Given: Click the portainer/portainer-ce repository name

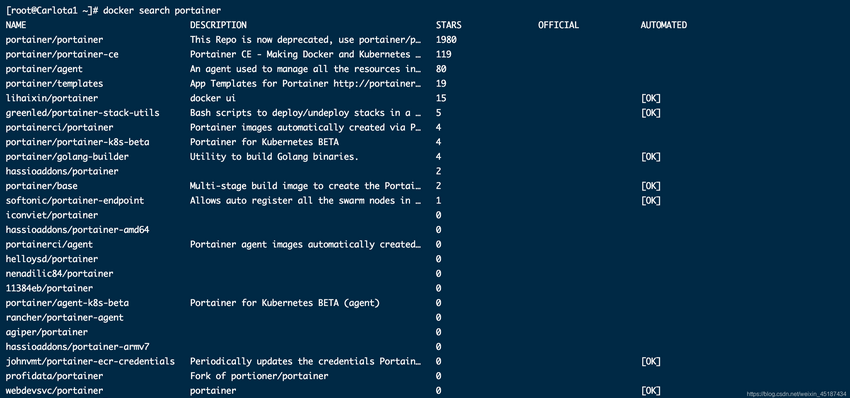Looking at the screenshot, I should point(62,54).
